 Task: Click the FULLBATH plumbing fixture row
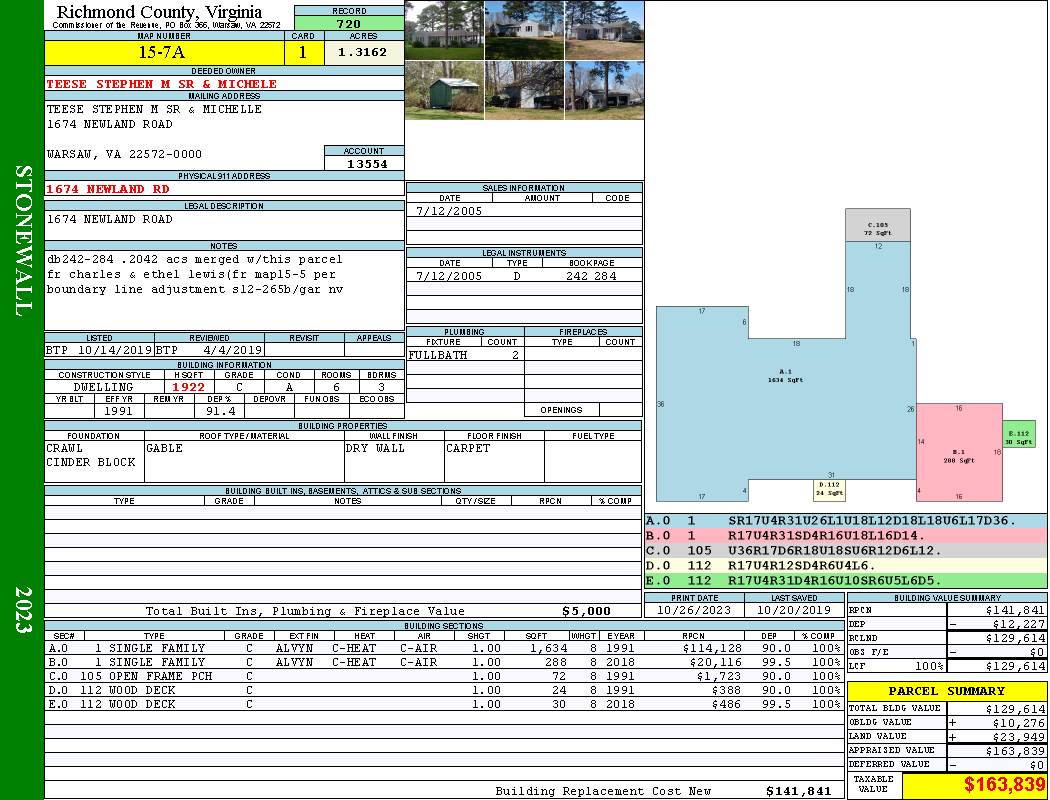coord(465,355)
